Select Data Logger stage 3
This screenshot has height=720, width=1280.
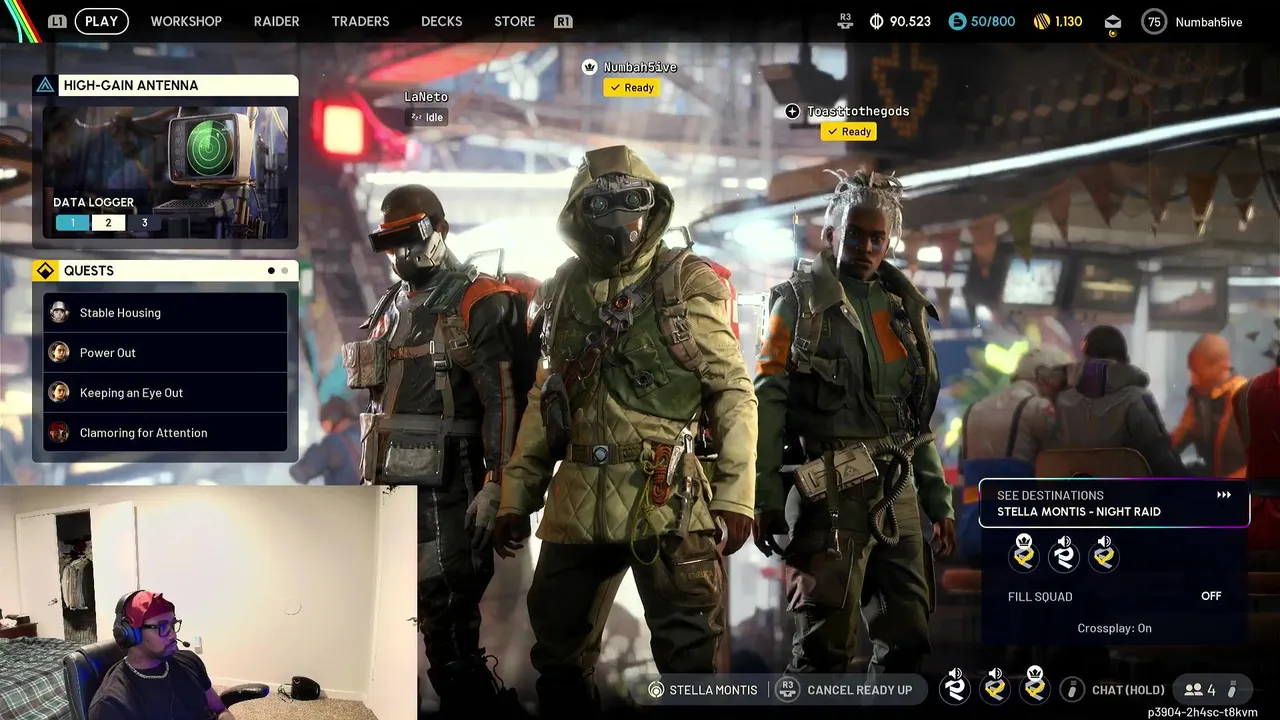(144, 223)
